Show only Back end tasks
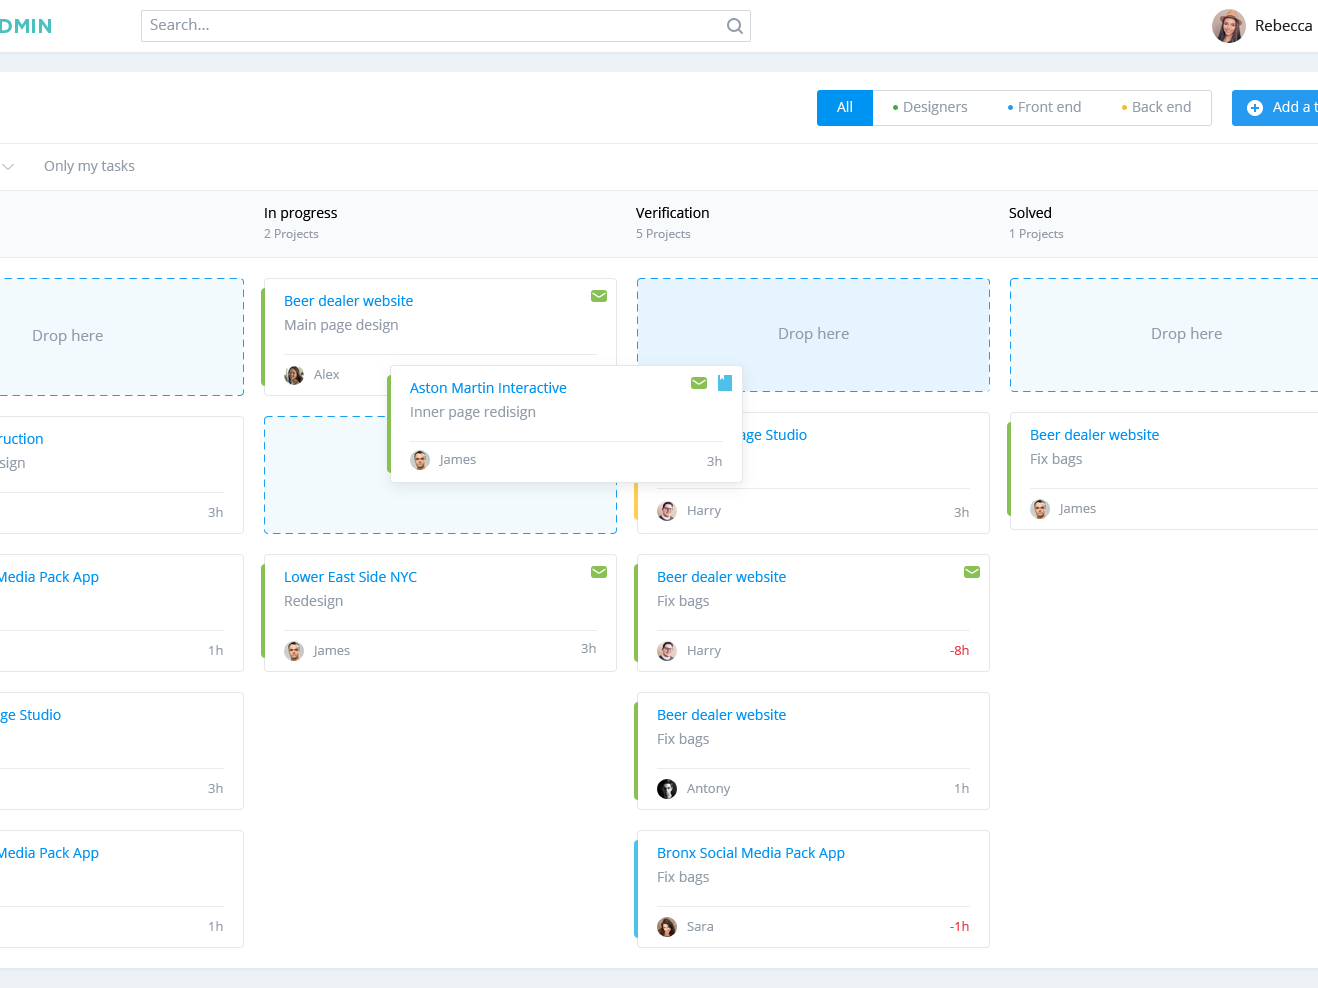1318x988 pixels. pyautogui.click(x=1156, y=108)
